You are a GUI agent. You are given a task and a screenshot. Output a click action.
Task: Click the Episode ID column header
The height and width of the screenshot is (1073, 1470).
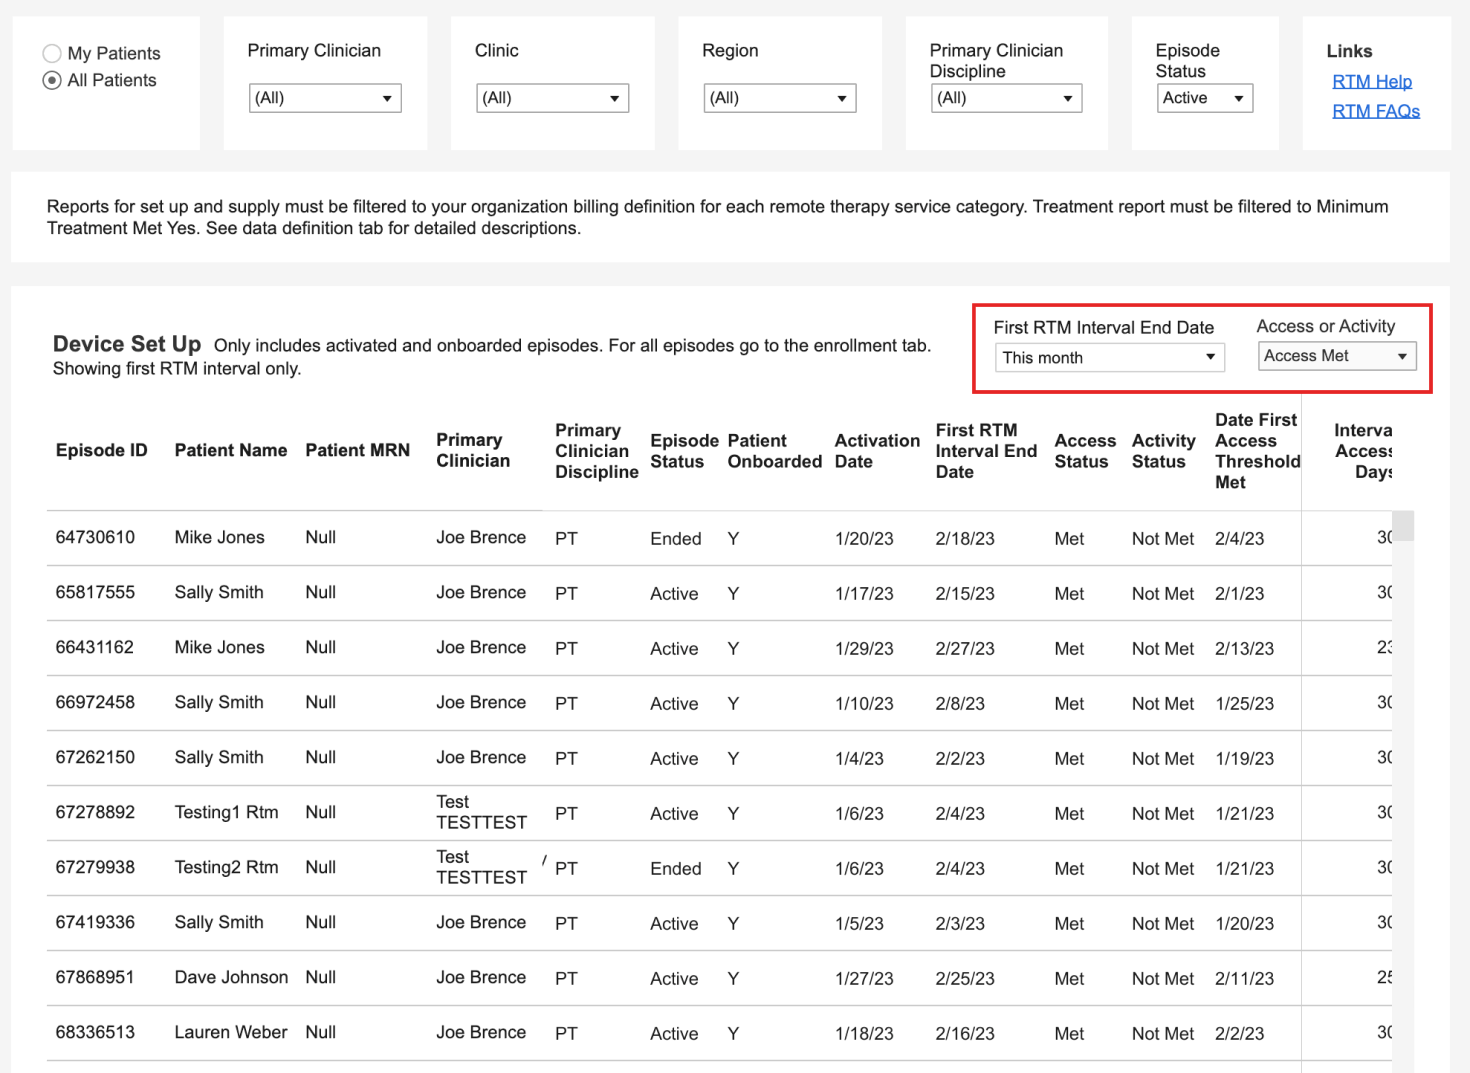(101, 451)
